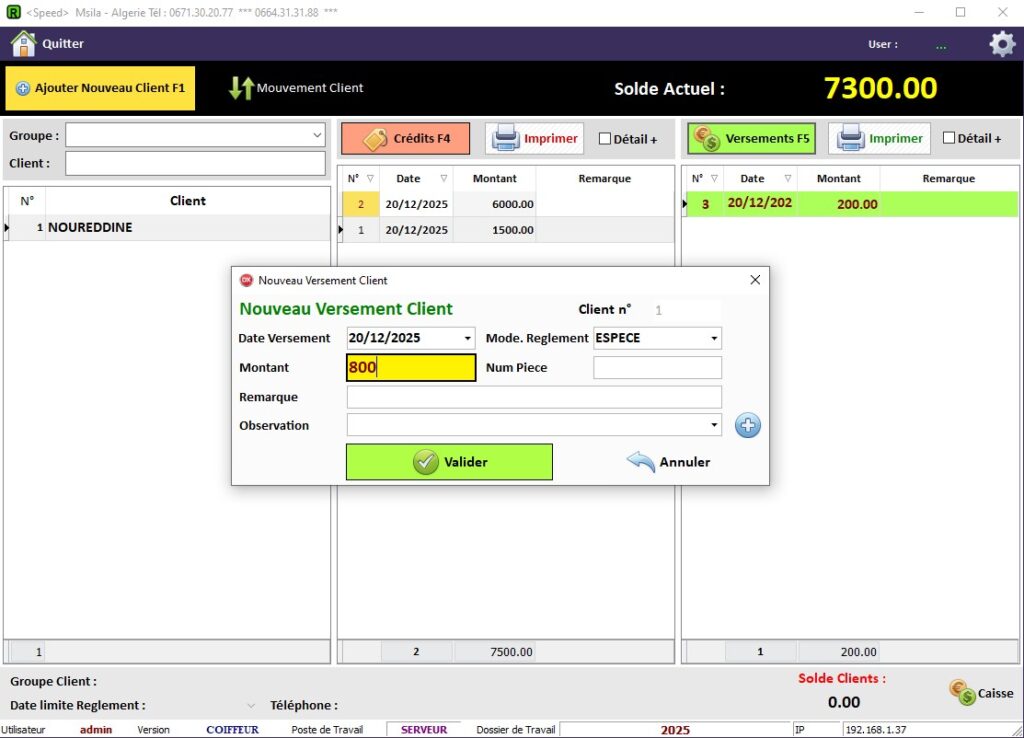Enable Détail + checkbox in credits panel
This screenshot has width=1024, height=738.
tap(604, 139)
